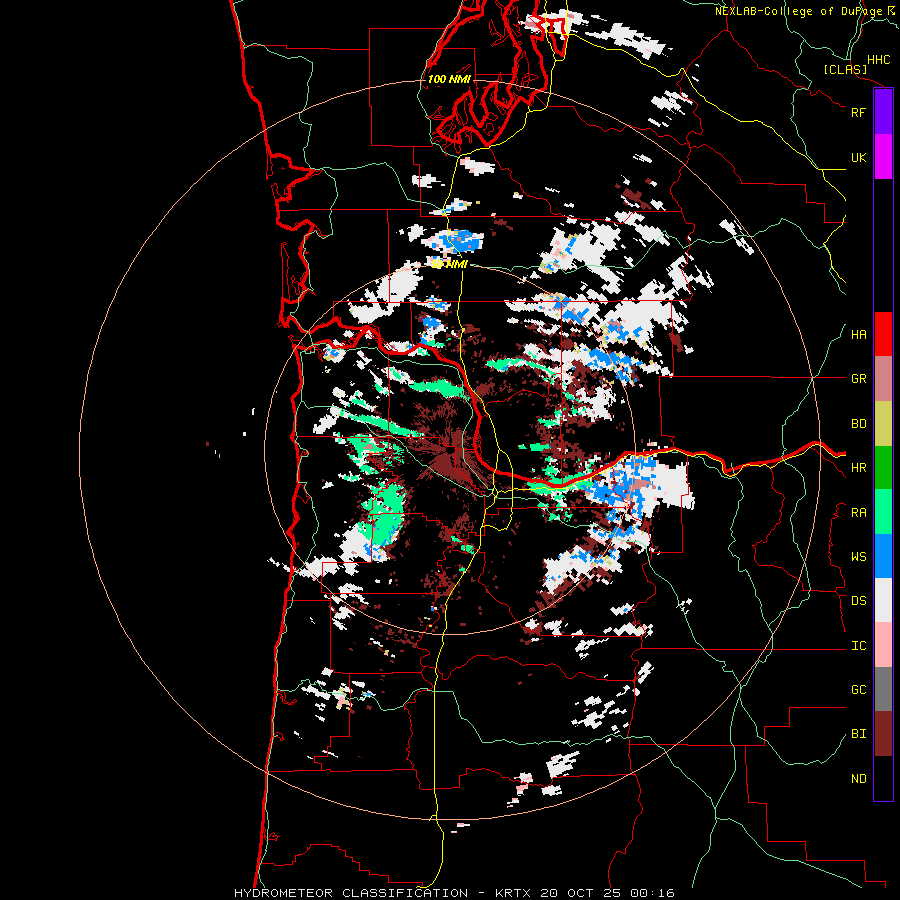The width and height of the screenshot is (900, 900).
Task: Click the [CLAS] units label
Action: (845, 70)
